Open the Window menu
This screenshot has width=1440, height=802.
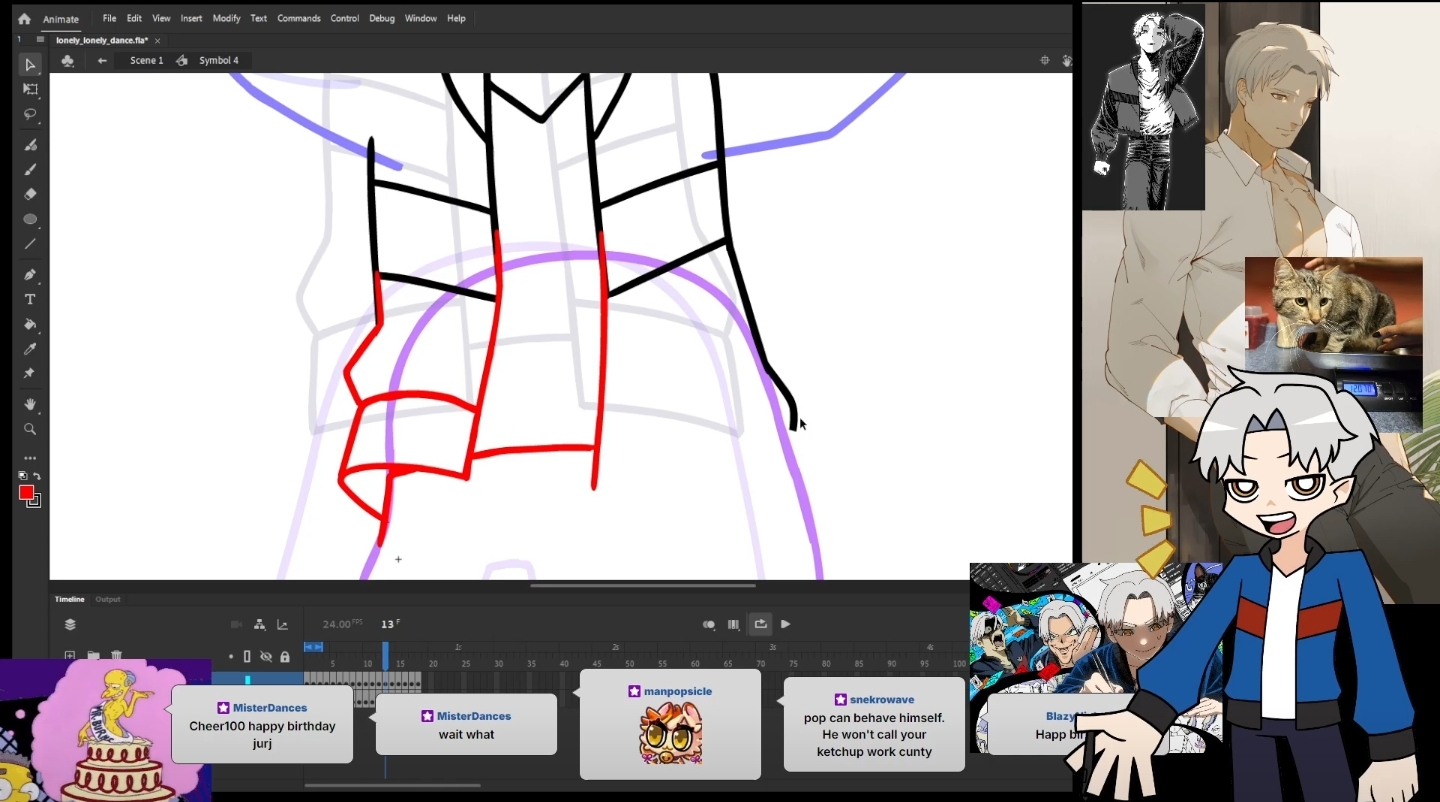(421, 18)
